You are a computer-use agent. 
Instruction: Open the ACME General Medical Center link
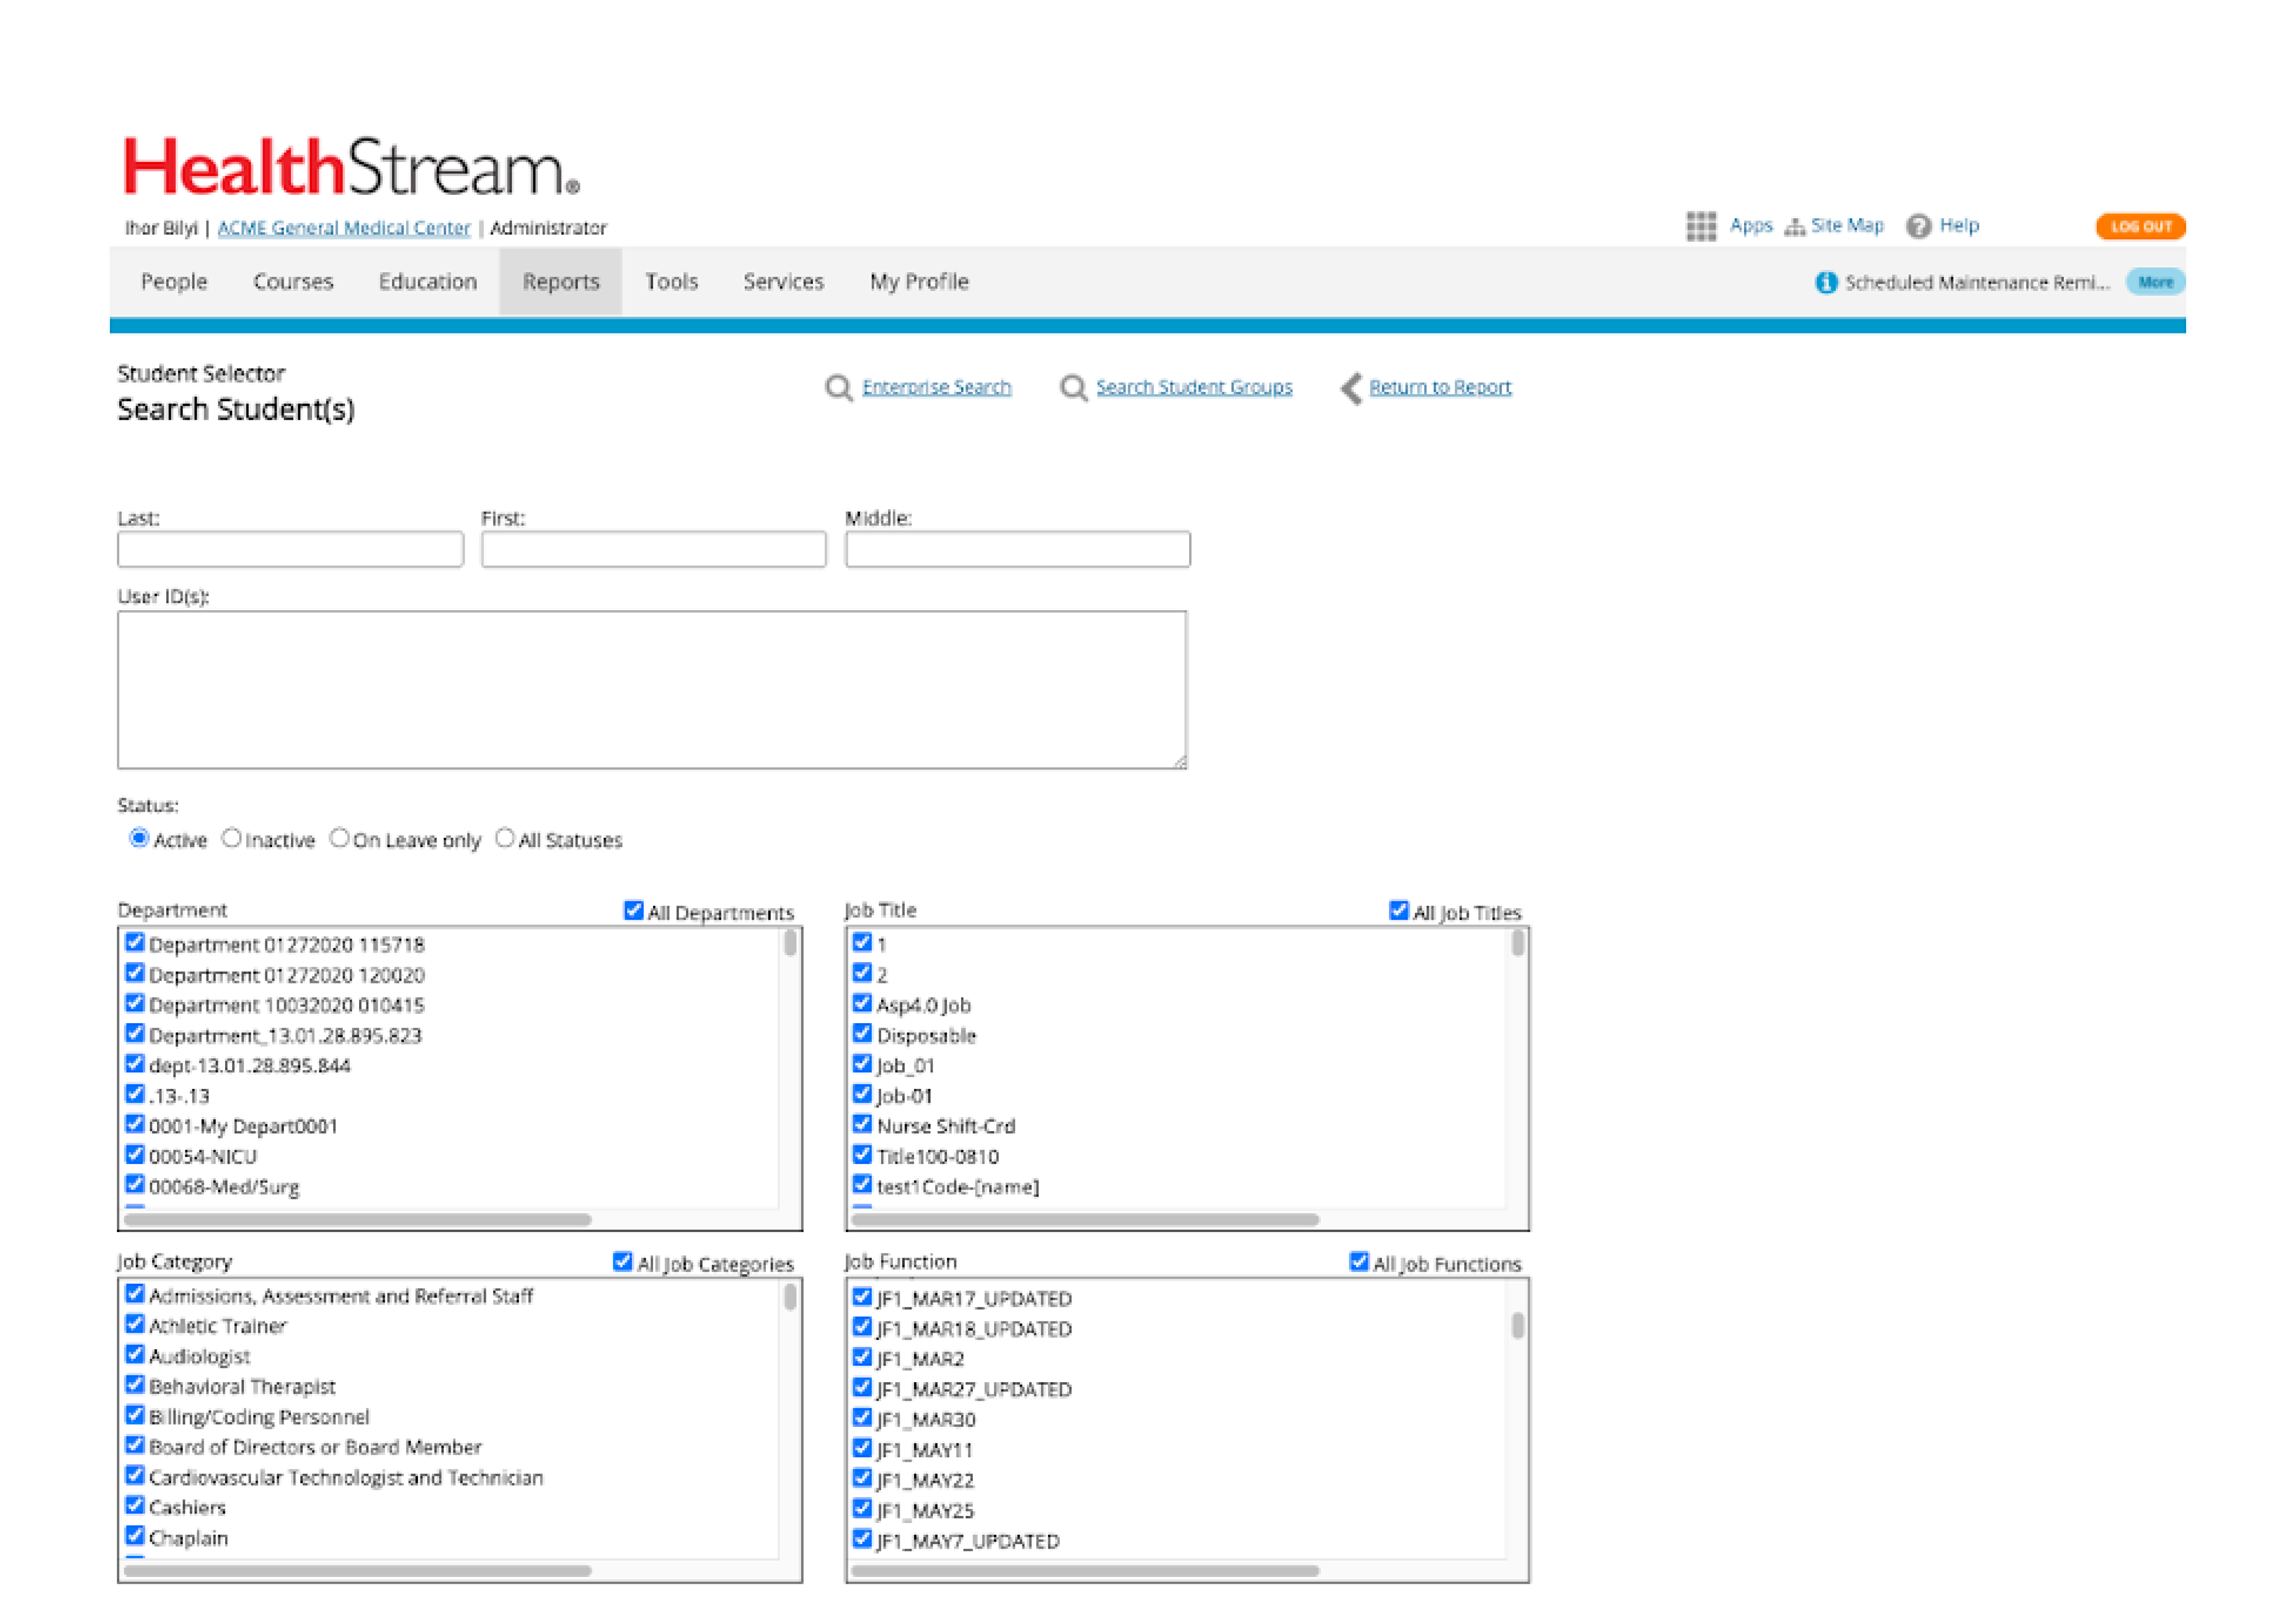pos(343,228)
